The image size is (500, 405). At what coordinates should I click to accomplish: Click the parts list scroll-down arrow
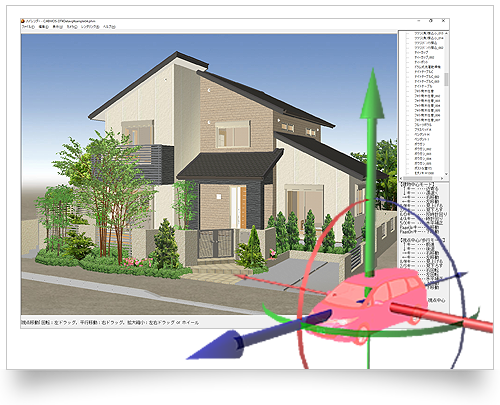[446, 174]
